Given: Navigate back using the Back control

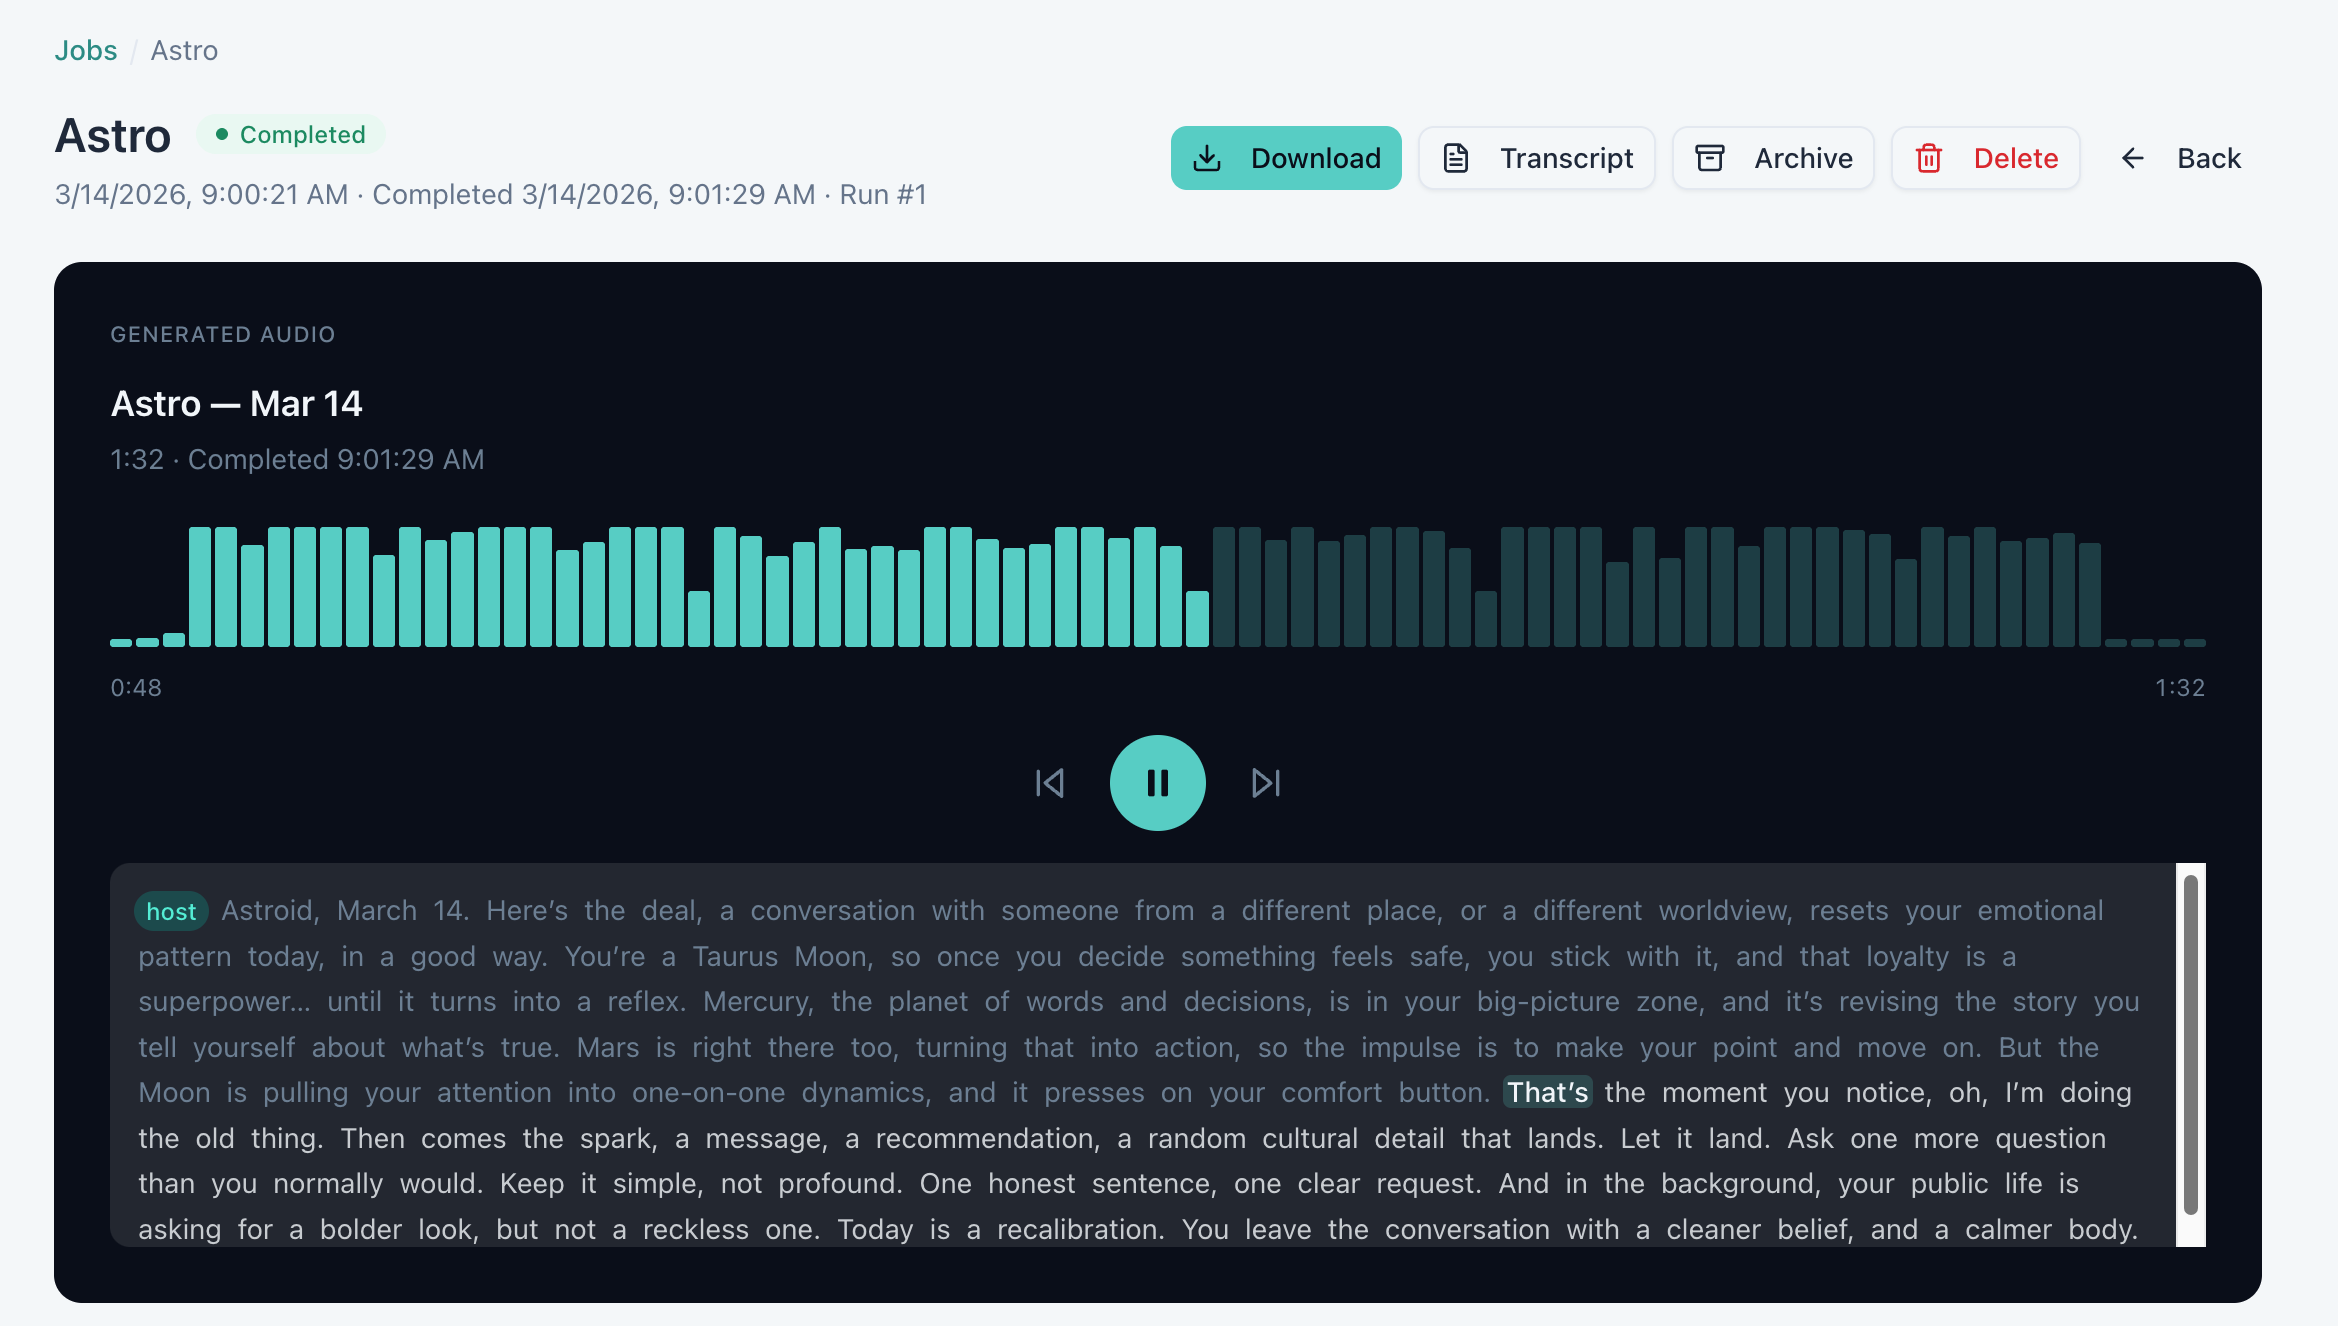Looking at the screenshot, I should (2179, 158).
